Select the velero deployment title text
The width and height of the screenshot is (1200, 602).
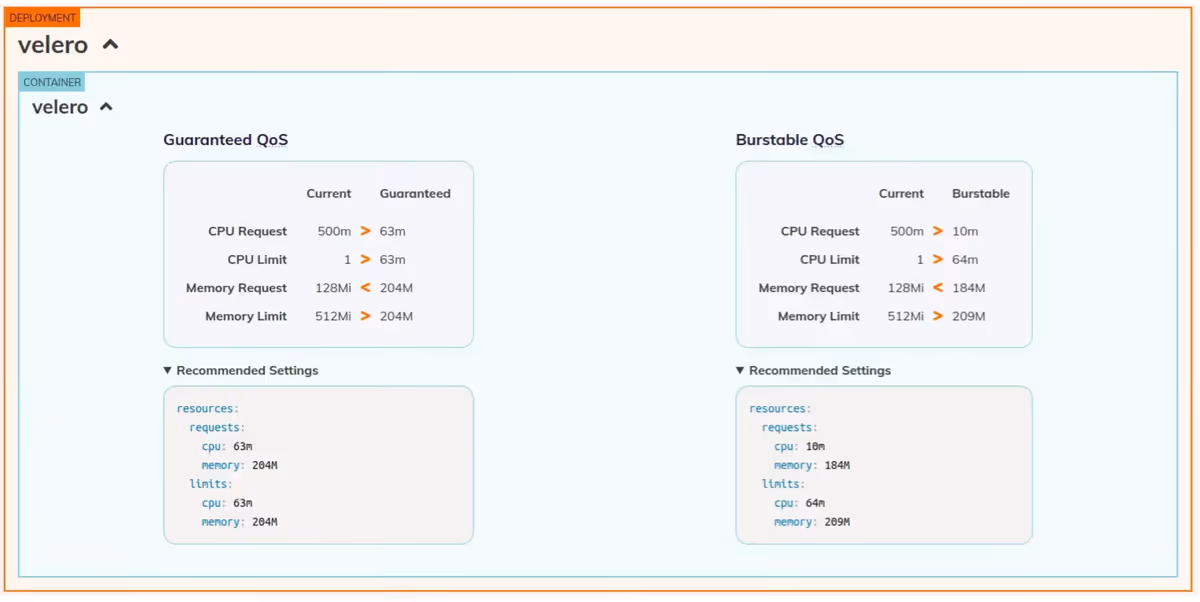(x=53, y=45)
